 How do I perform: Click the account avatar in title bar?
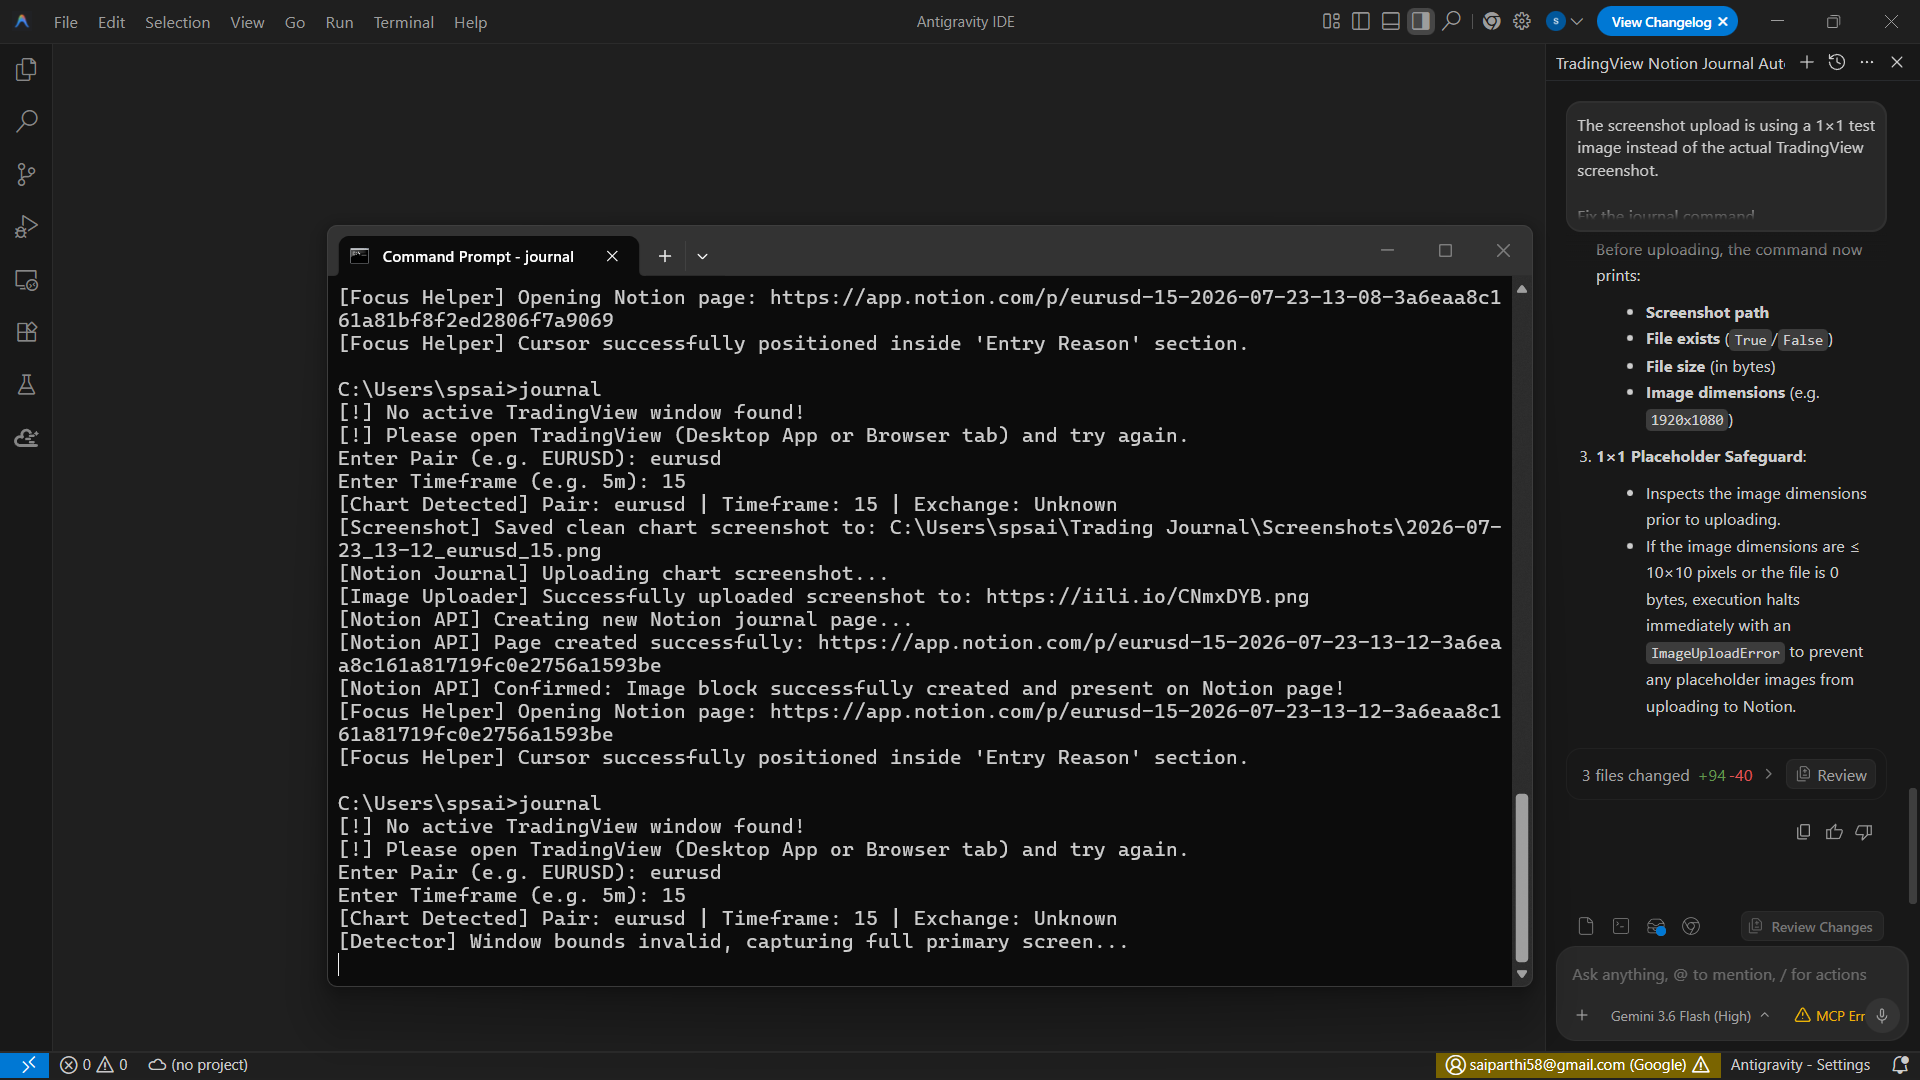1556,21
